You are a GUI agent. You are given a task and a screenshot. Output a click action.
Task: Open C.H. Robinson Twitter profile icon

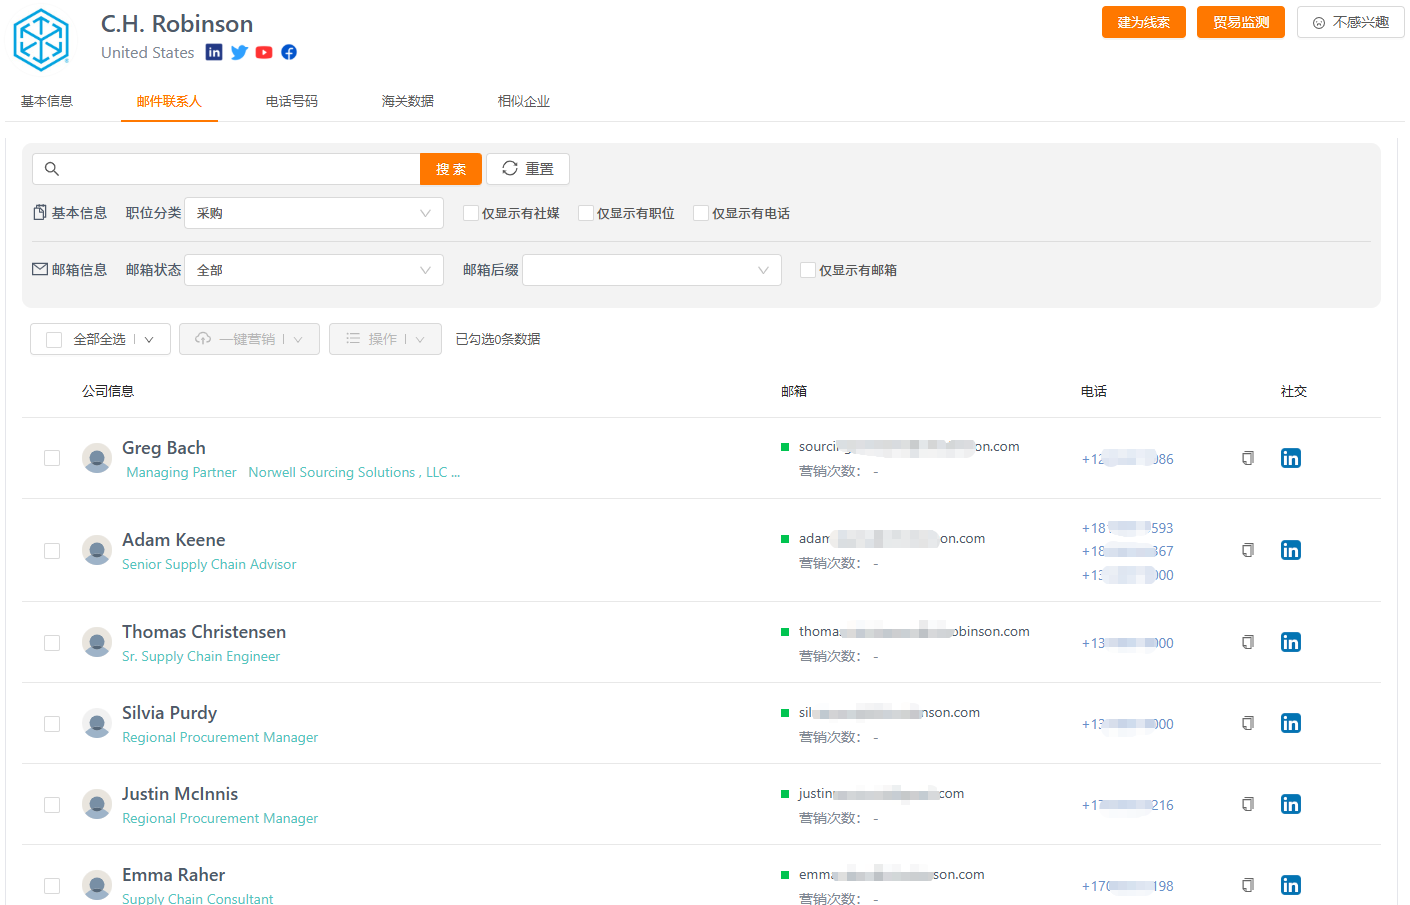(239, 52)
